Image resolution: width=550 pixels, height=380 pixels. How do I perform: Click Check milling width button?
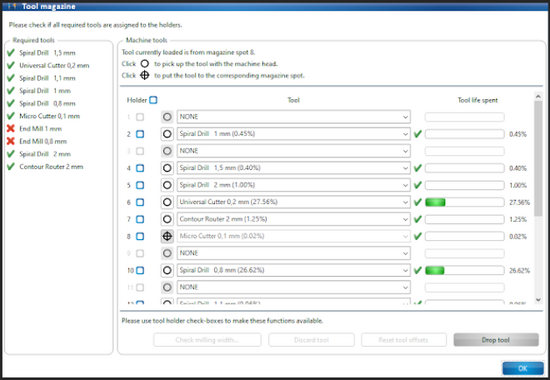pyautogui.click(x=207, y=340)
